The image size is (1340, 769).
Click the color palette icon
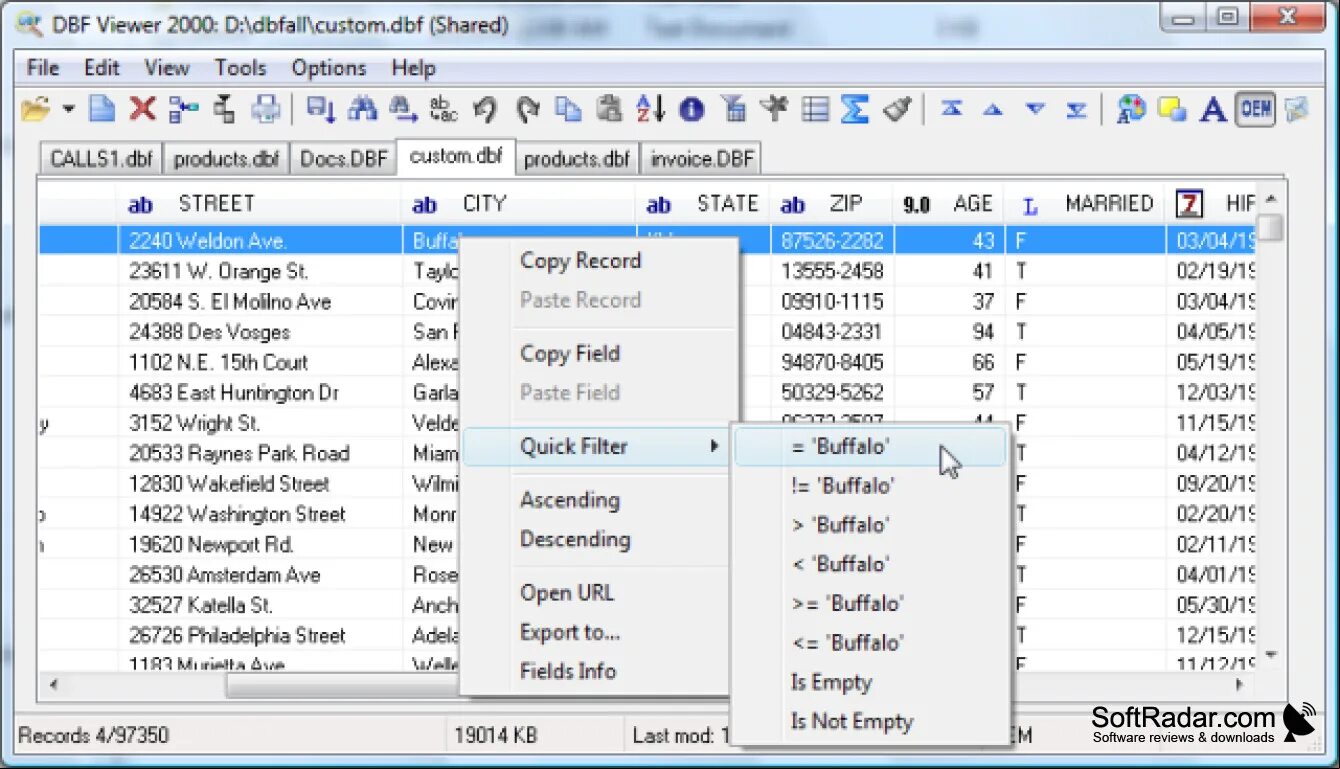click(x=1131, y=109)
